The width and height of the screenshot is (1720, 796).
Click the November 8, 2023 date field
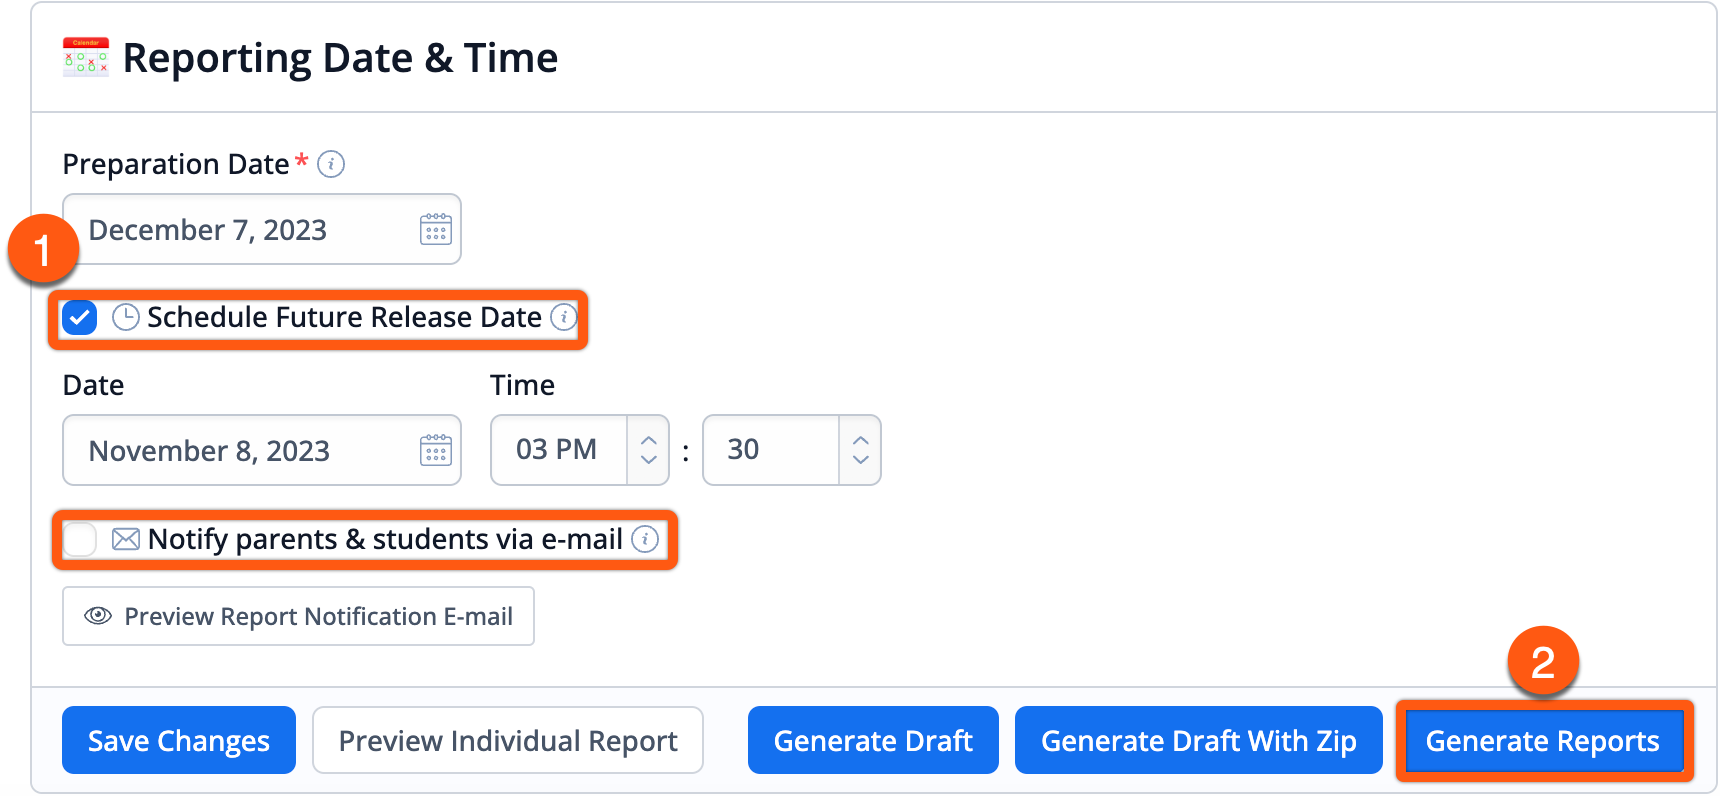262,451
